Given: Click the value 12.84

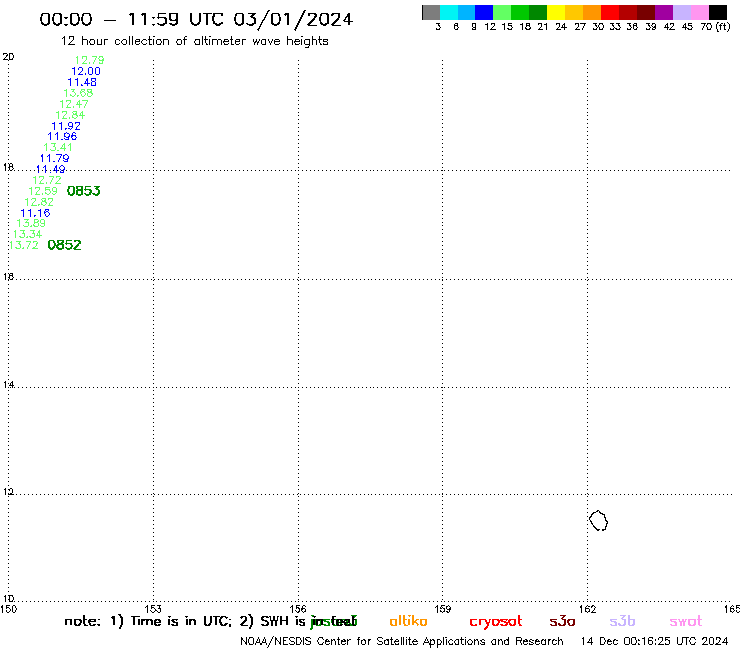Looking at the screenshot, I should click(70, 115).
